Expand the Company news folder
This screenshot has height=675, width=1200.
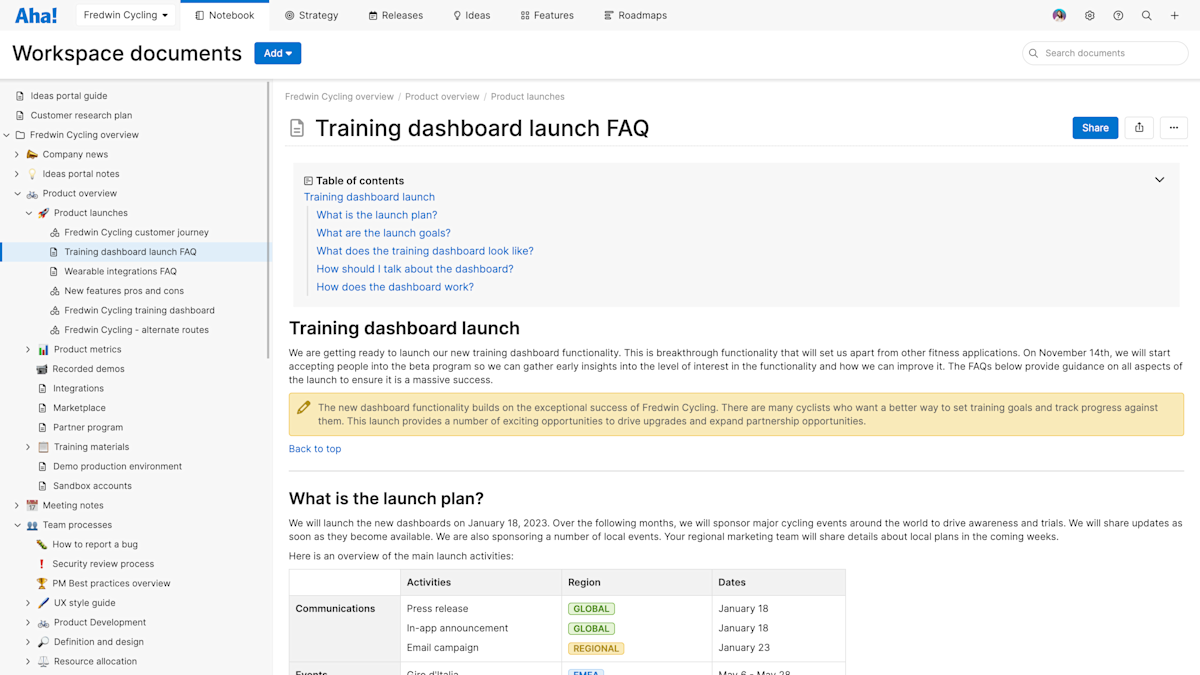pos(17,154)
